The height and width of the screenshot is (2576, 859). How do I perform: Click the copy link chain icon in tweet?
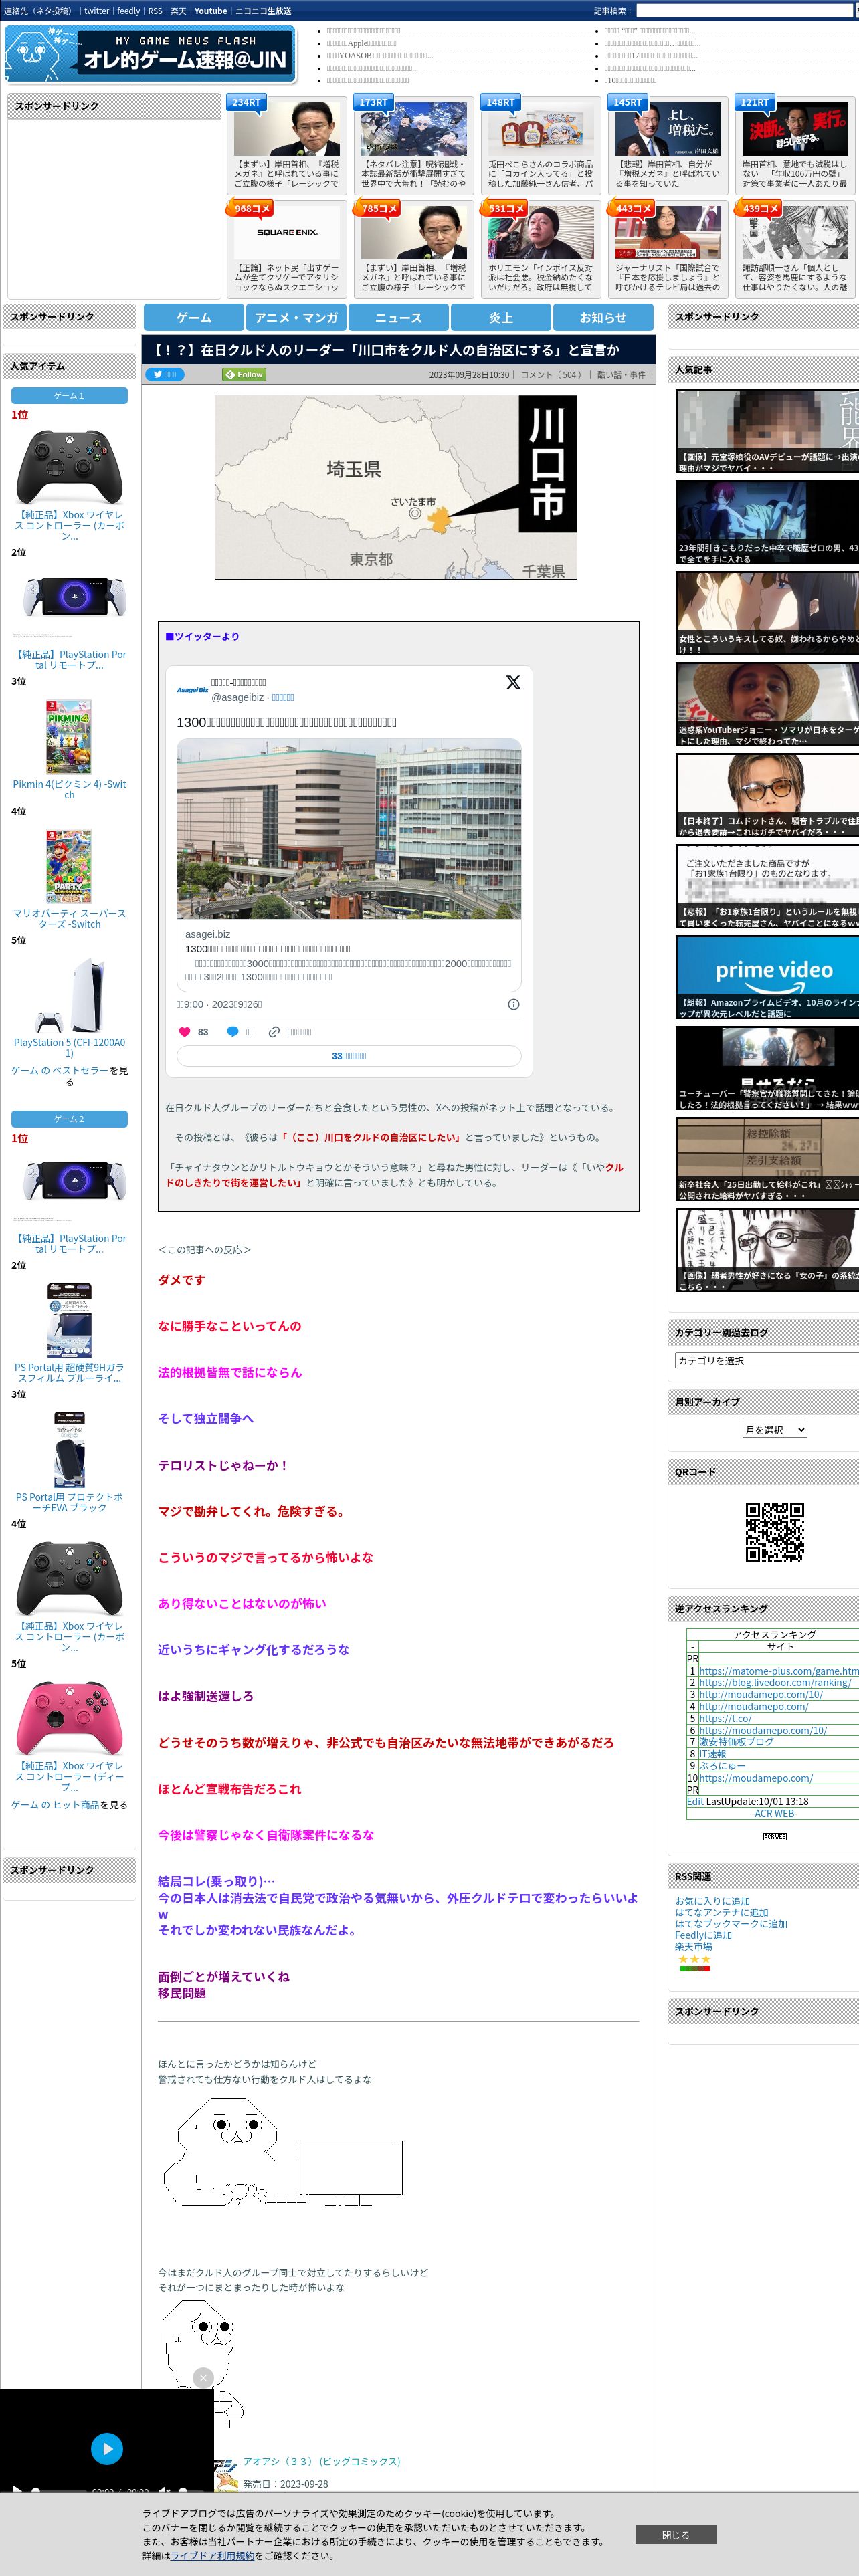274,1031
